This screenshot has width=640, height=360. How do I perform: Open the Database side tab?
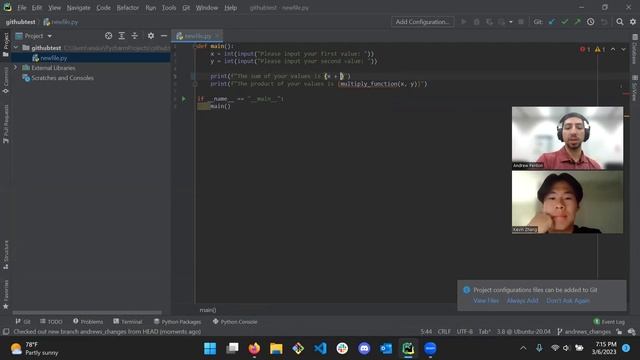(x=634, y=49)
